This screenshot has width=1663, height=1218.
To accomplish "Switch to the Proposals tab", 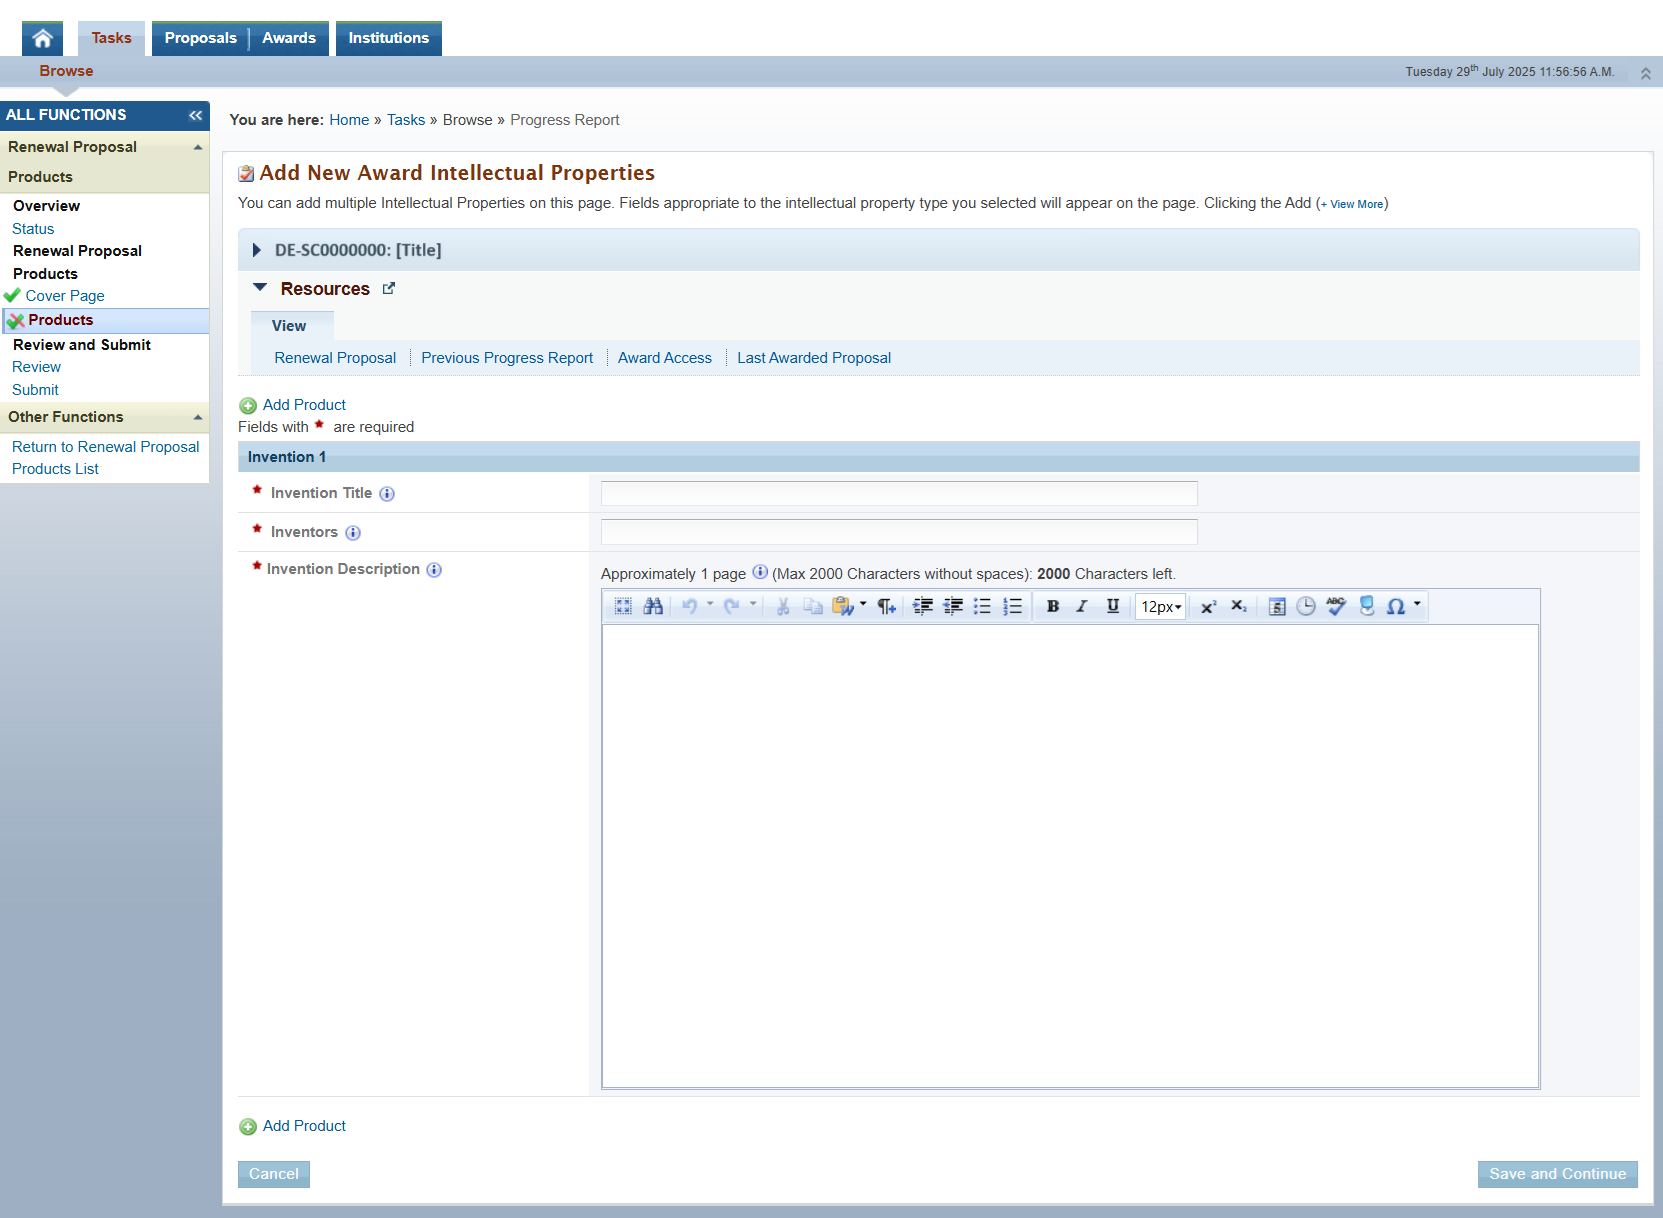I will click(x=200, y=38).
